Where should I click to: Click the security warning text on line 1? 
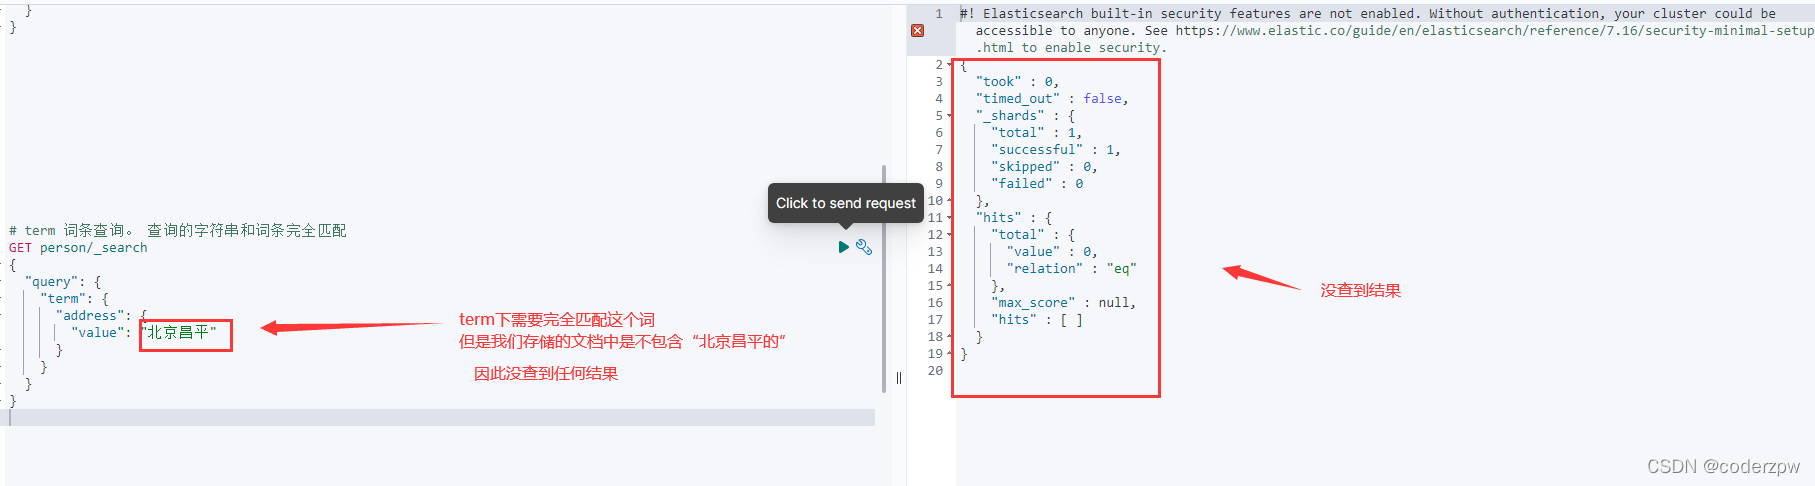click(1387, 31)
